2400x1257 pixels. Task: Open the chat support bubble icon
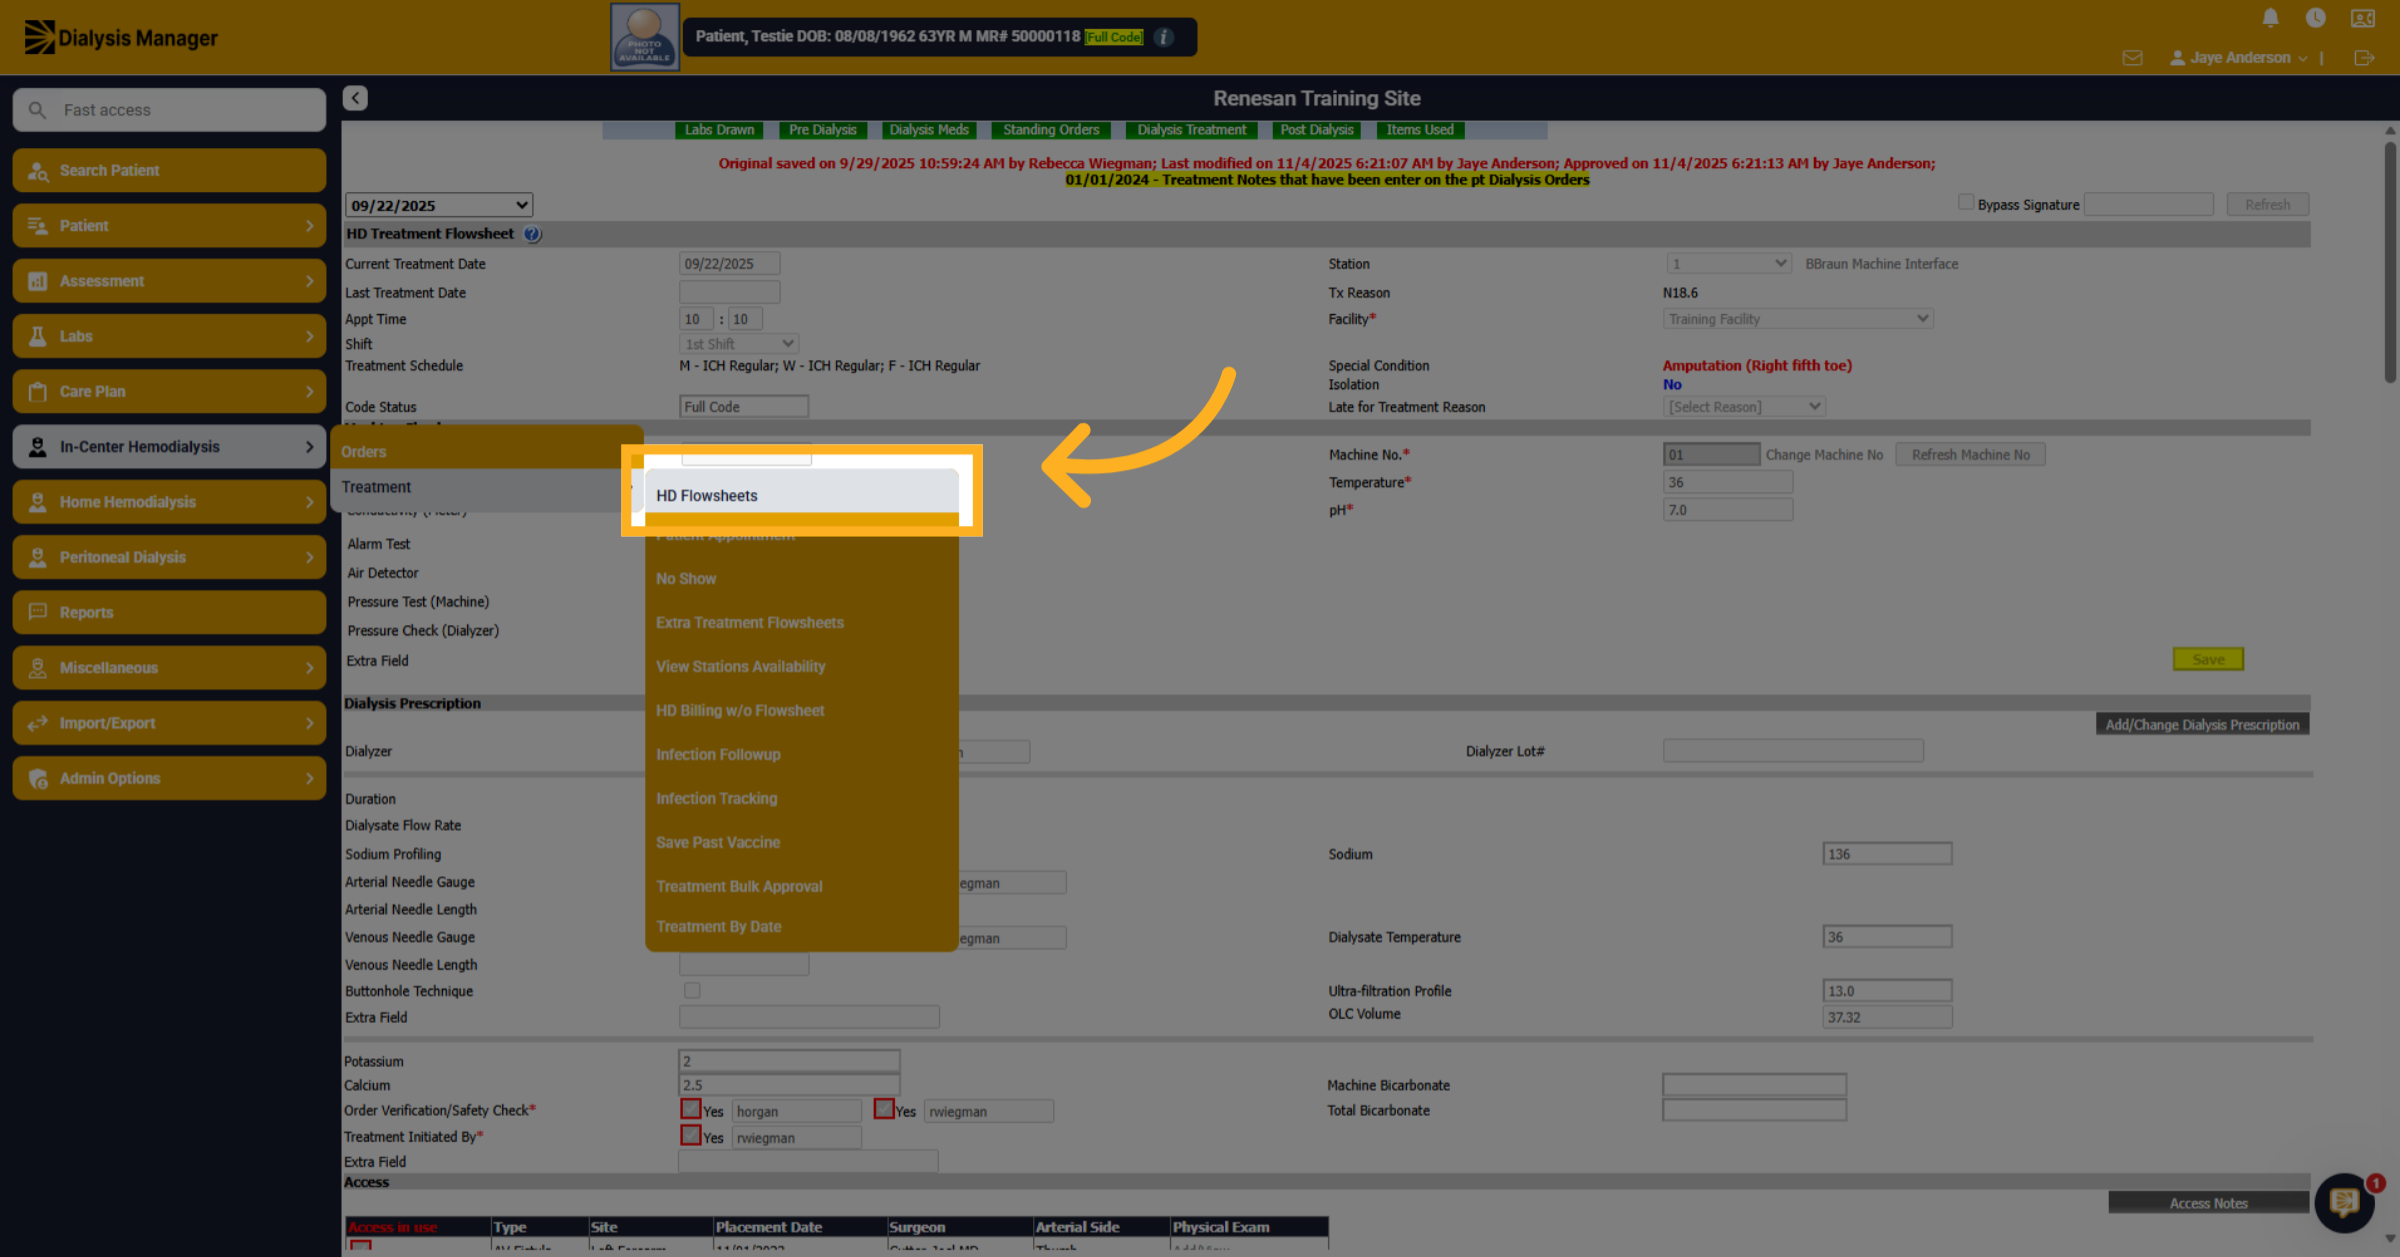pos(2344,1202)
